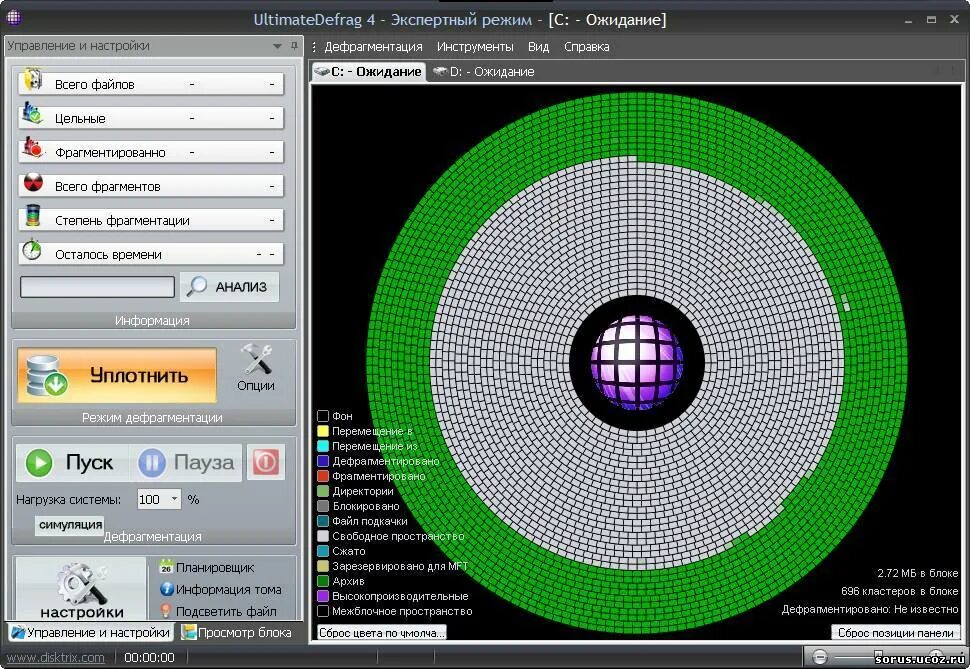Click the blue Пауза pause icon
Viewport: 970px width, 669px height.
(x=152, y=463)
